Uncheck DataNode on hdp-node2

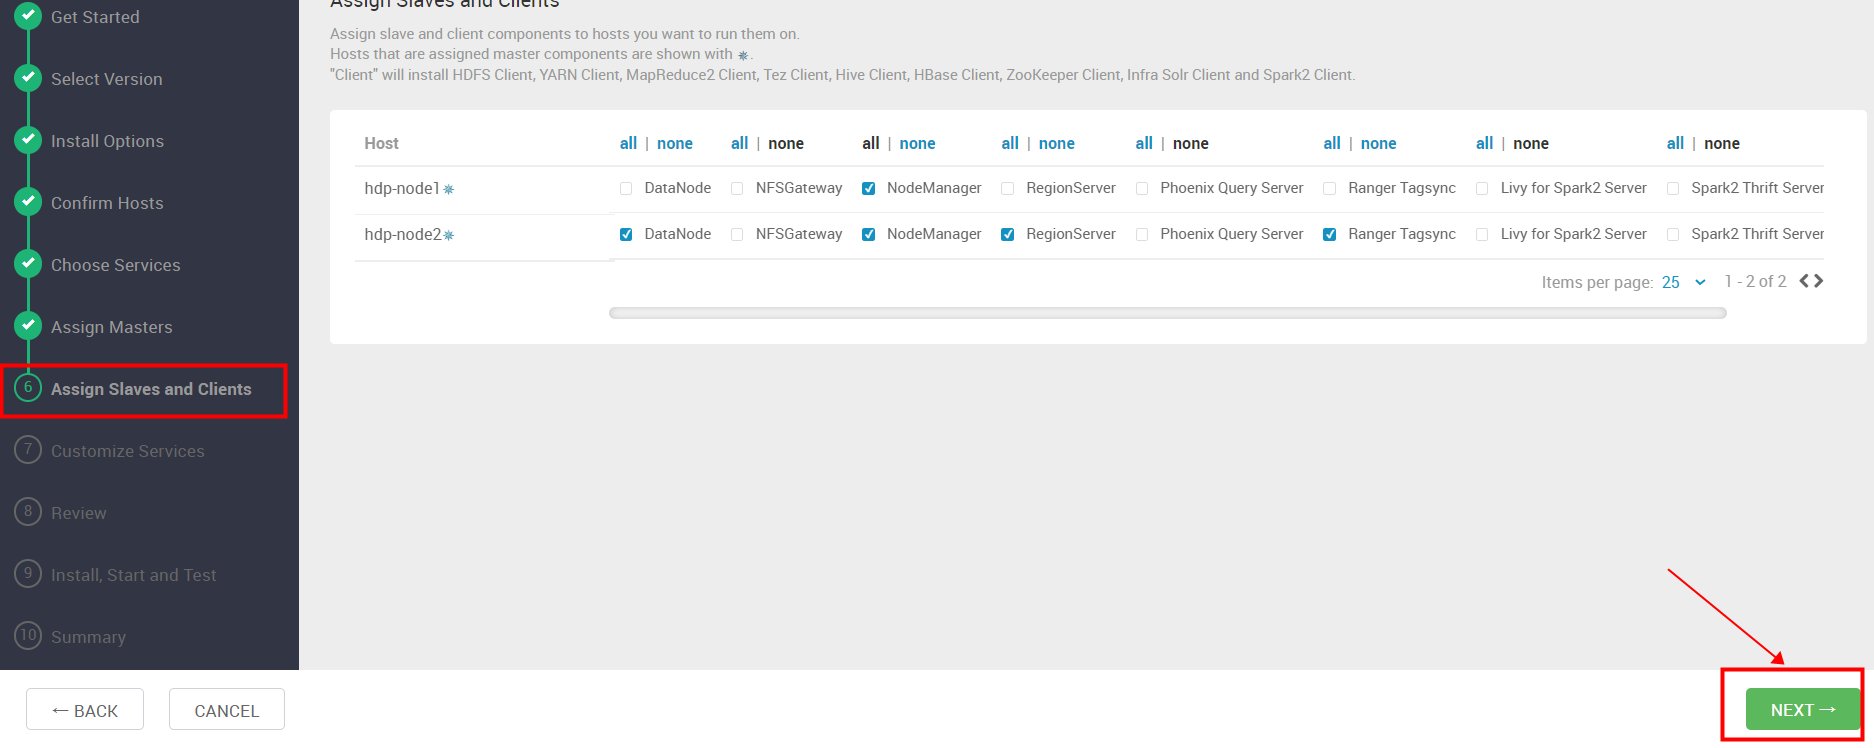click(x=626, y=234)
